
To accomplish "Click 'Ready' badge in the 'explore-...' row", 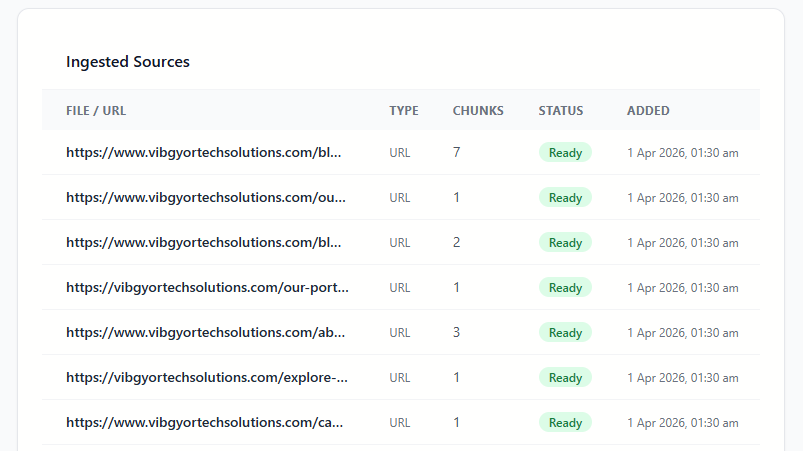I will coord(565,378).
